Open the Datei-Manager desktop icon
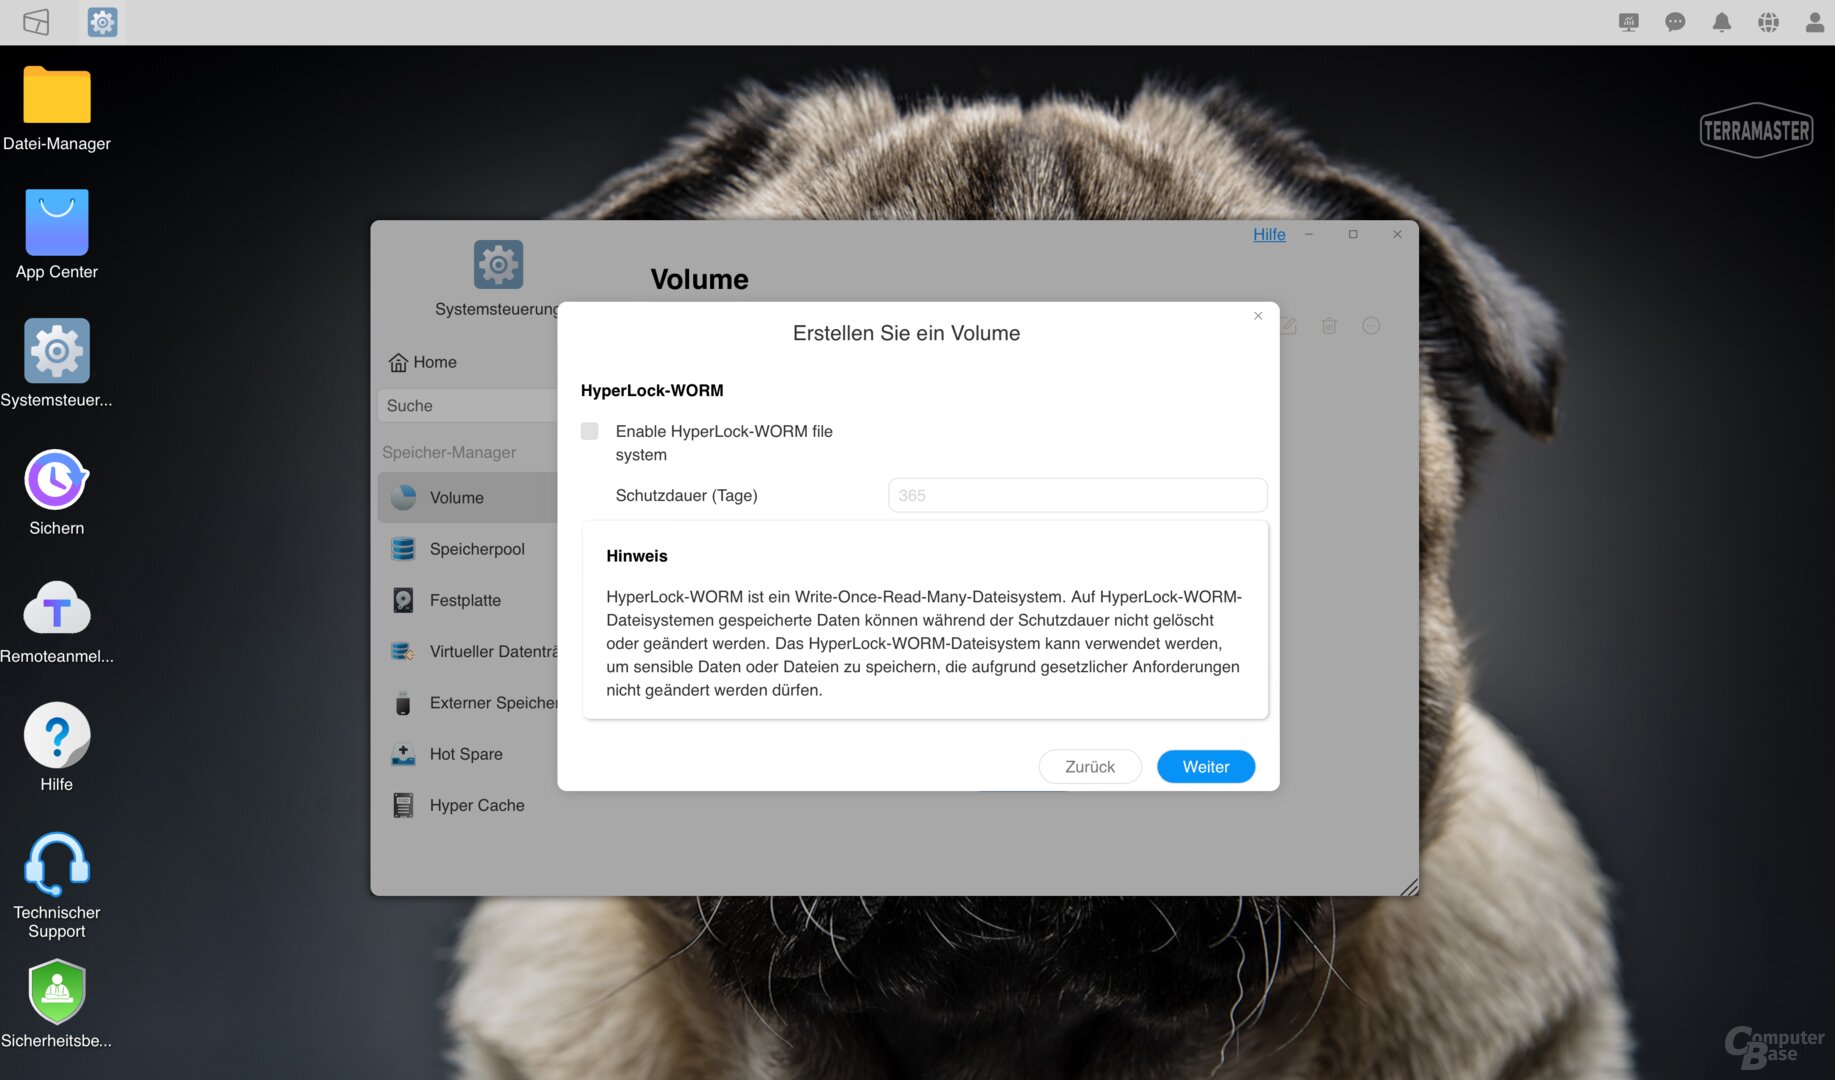Screen dimensions: 1835x1080 (57, 97)
